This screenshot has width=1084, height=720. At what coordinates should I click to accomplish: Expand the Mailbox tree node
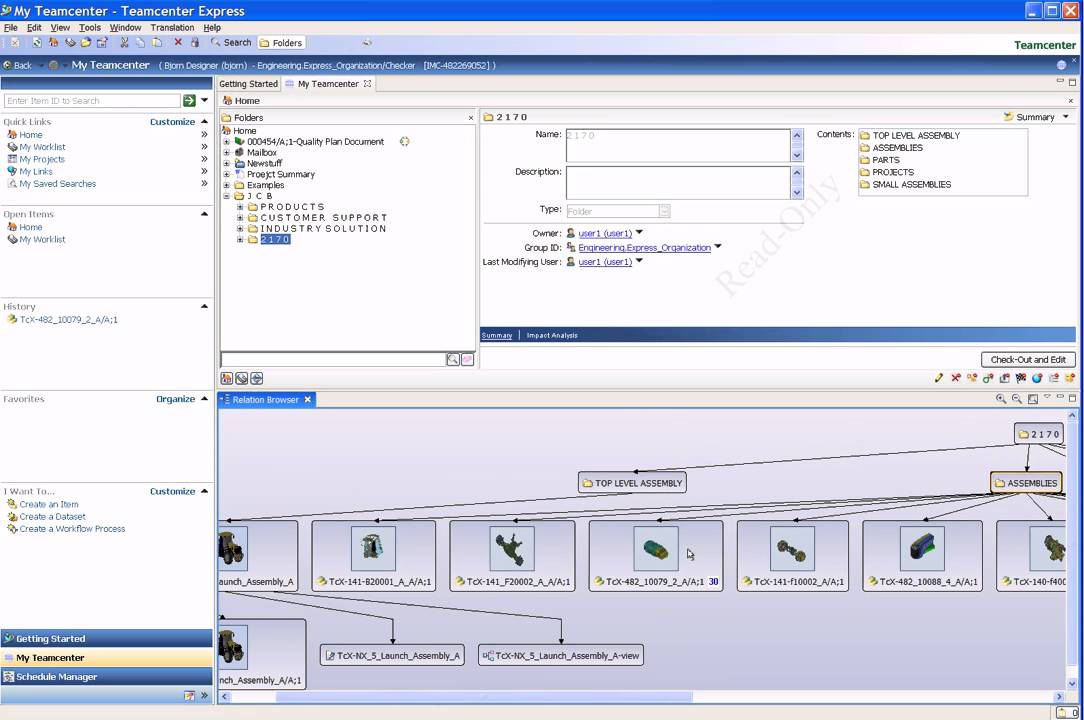(x=227, y=152)
